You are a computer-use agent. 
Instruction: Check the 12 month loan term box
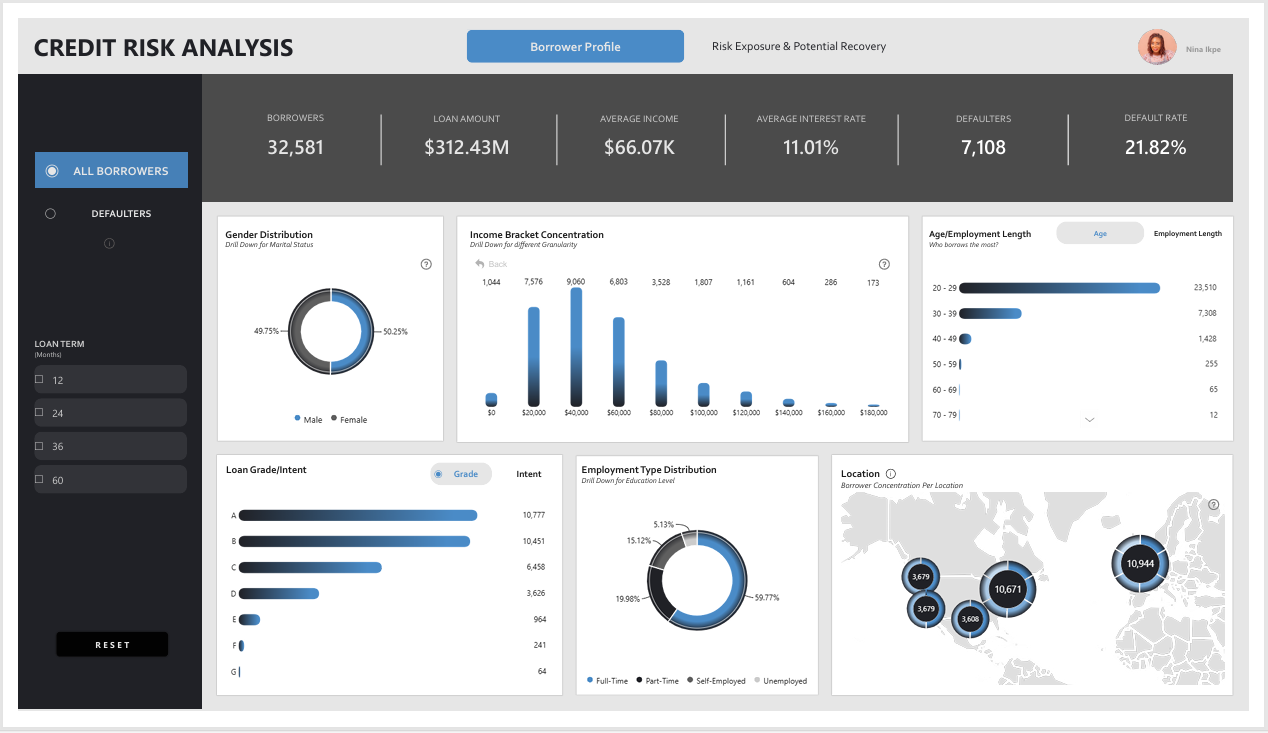pyautogui.click(x=40, y=380)
